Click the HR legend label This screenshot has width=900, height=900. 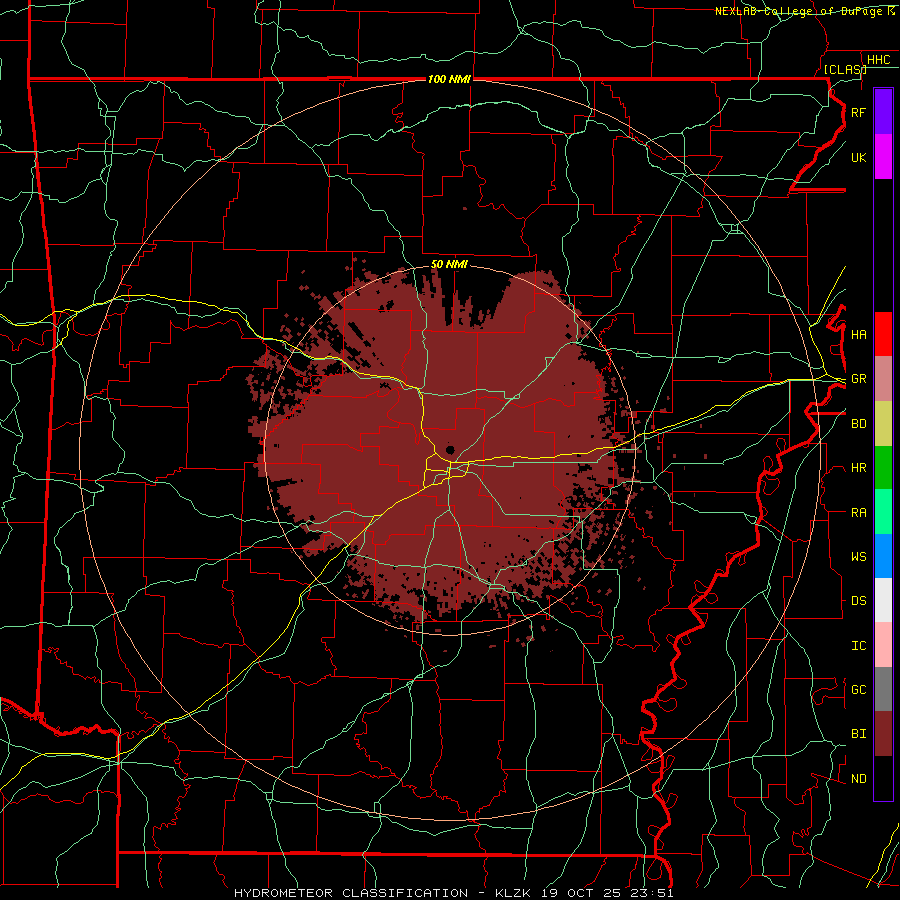point(858,468)
